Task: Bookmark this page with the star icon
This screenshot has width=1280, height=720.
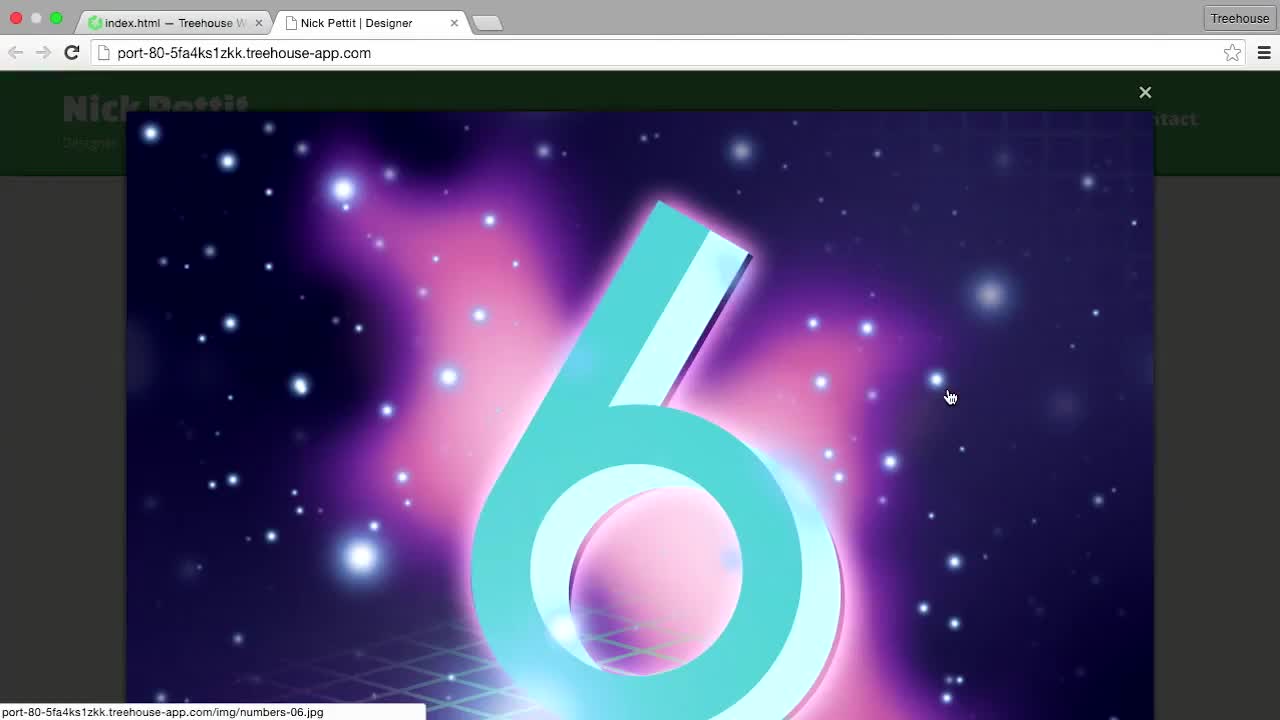Action: (1232, 53)
